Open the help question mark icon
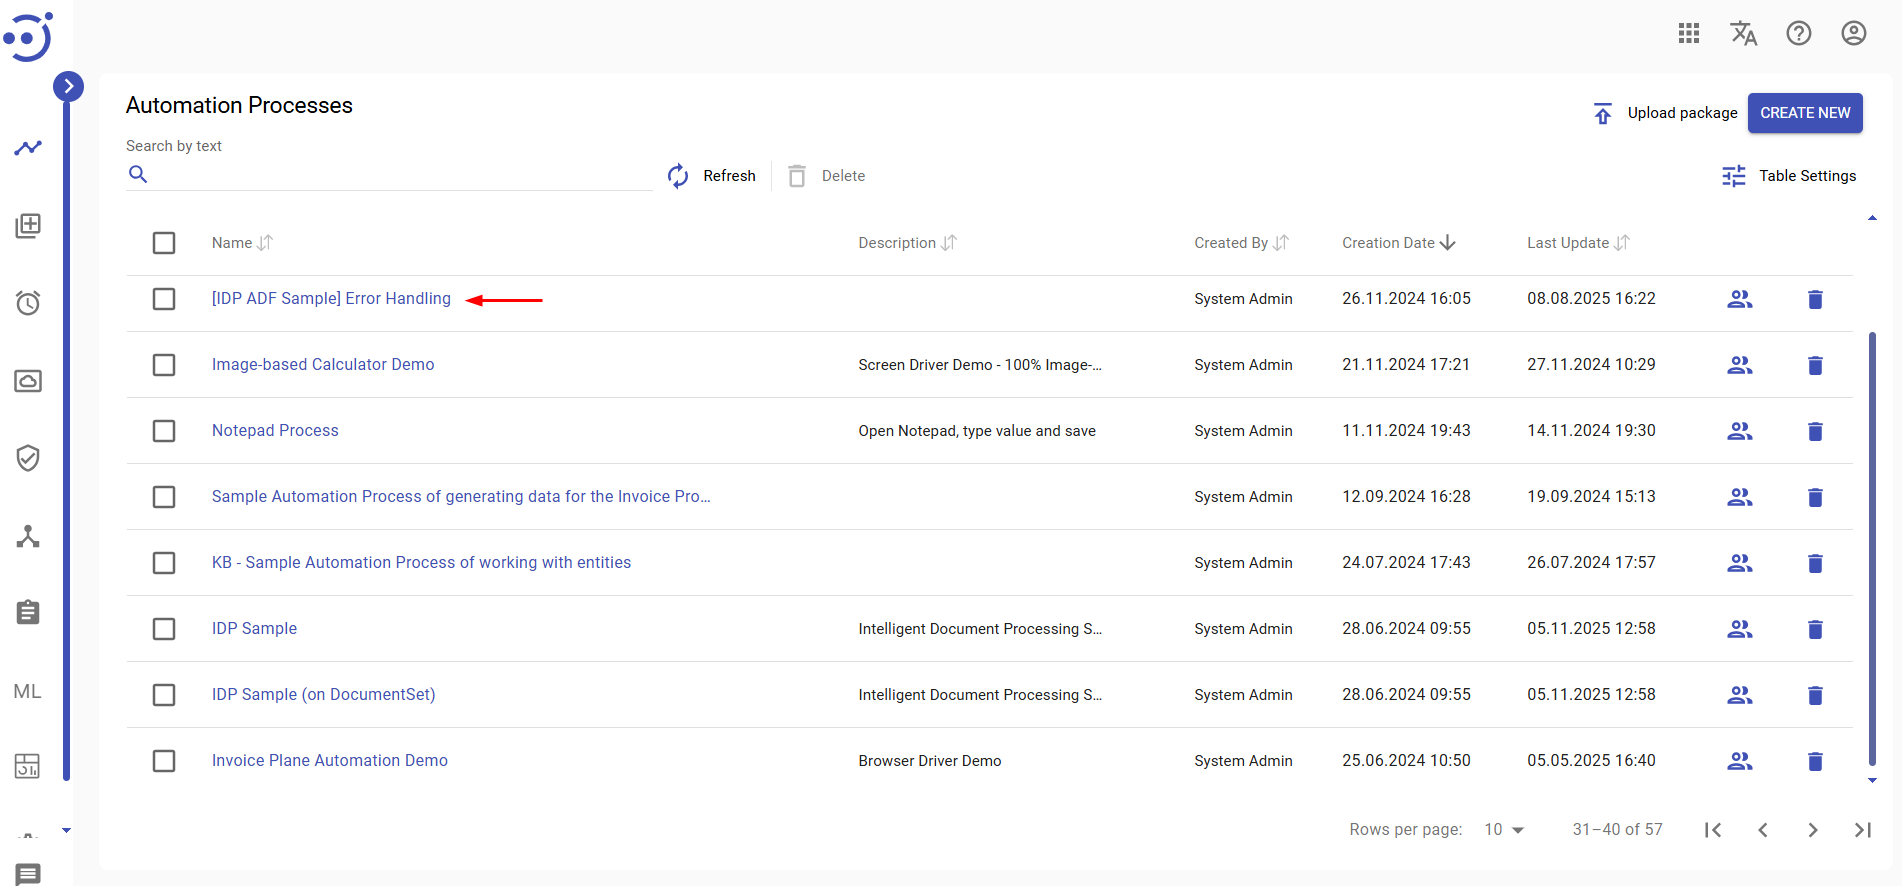This screenshot has height=886, width=1902. click(1799, 33)
